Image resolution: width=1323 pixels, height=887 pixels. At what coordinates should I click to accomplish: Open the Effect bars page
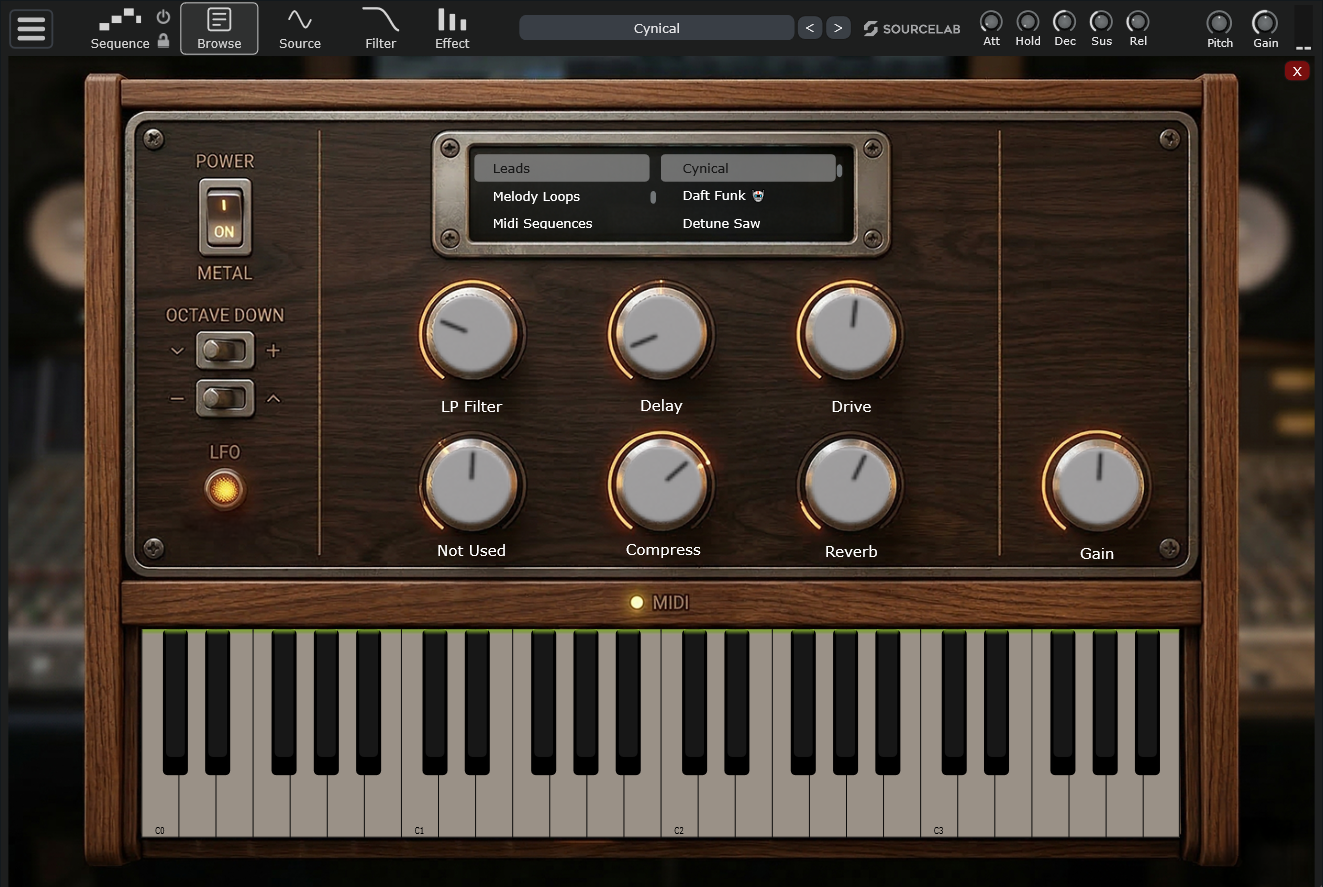tap(452, 28)
